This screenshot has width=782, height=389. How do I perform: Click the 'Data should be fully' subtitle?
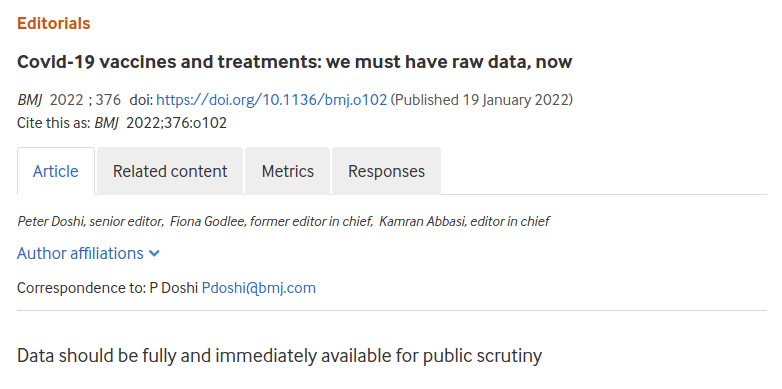coord(279,356)
